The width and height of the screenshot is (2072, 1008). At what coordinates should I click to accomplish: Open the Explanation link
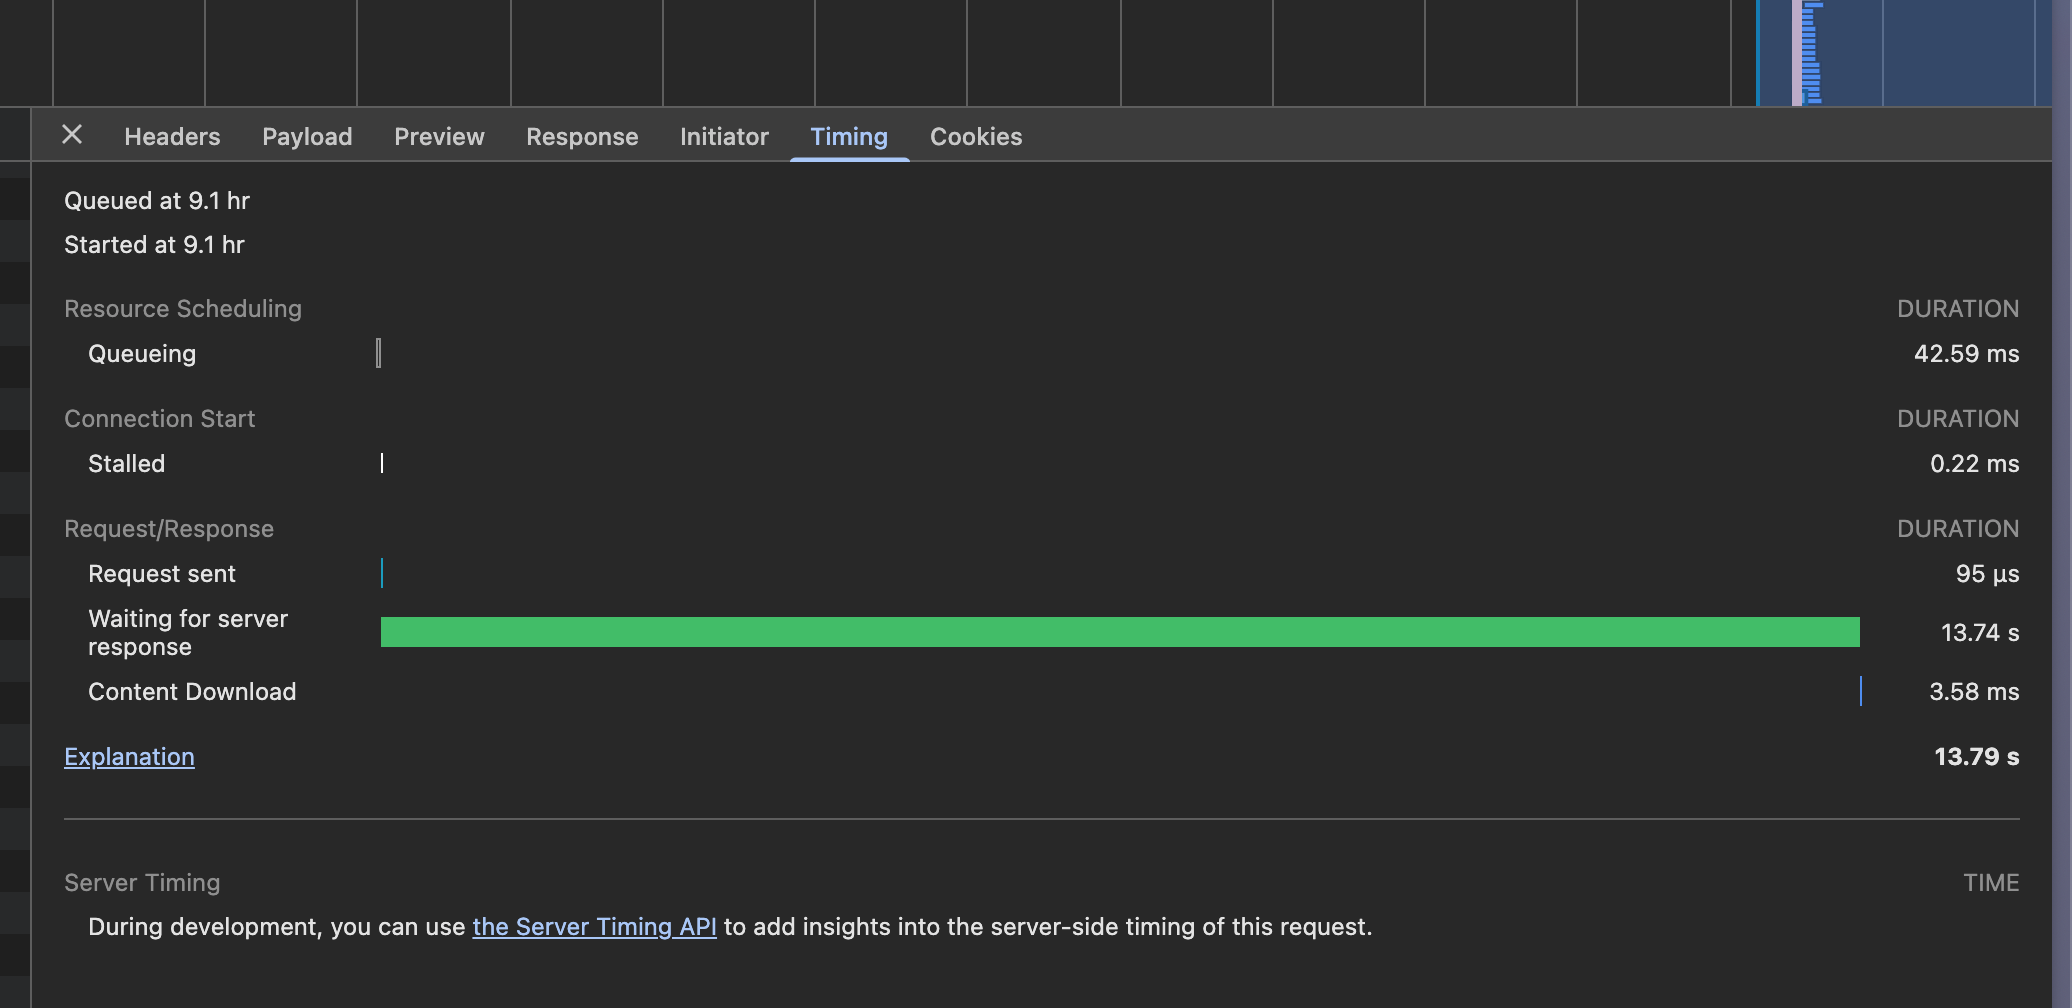[x=129, y=757]
